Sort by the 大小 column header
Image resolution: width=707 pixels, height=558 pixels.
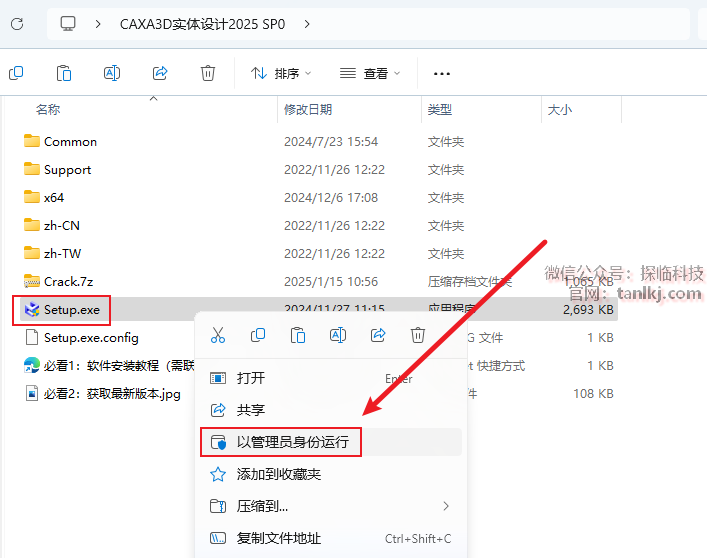[560, 110]
